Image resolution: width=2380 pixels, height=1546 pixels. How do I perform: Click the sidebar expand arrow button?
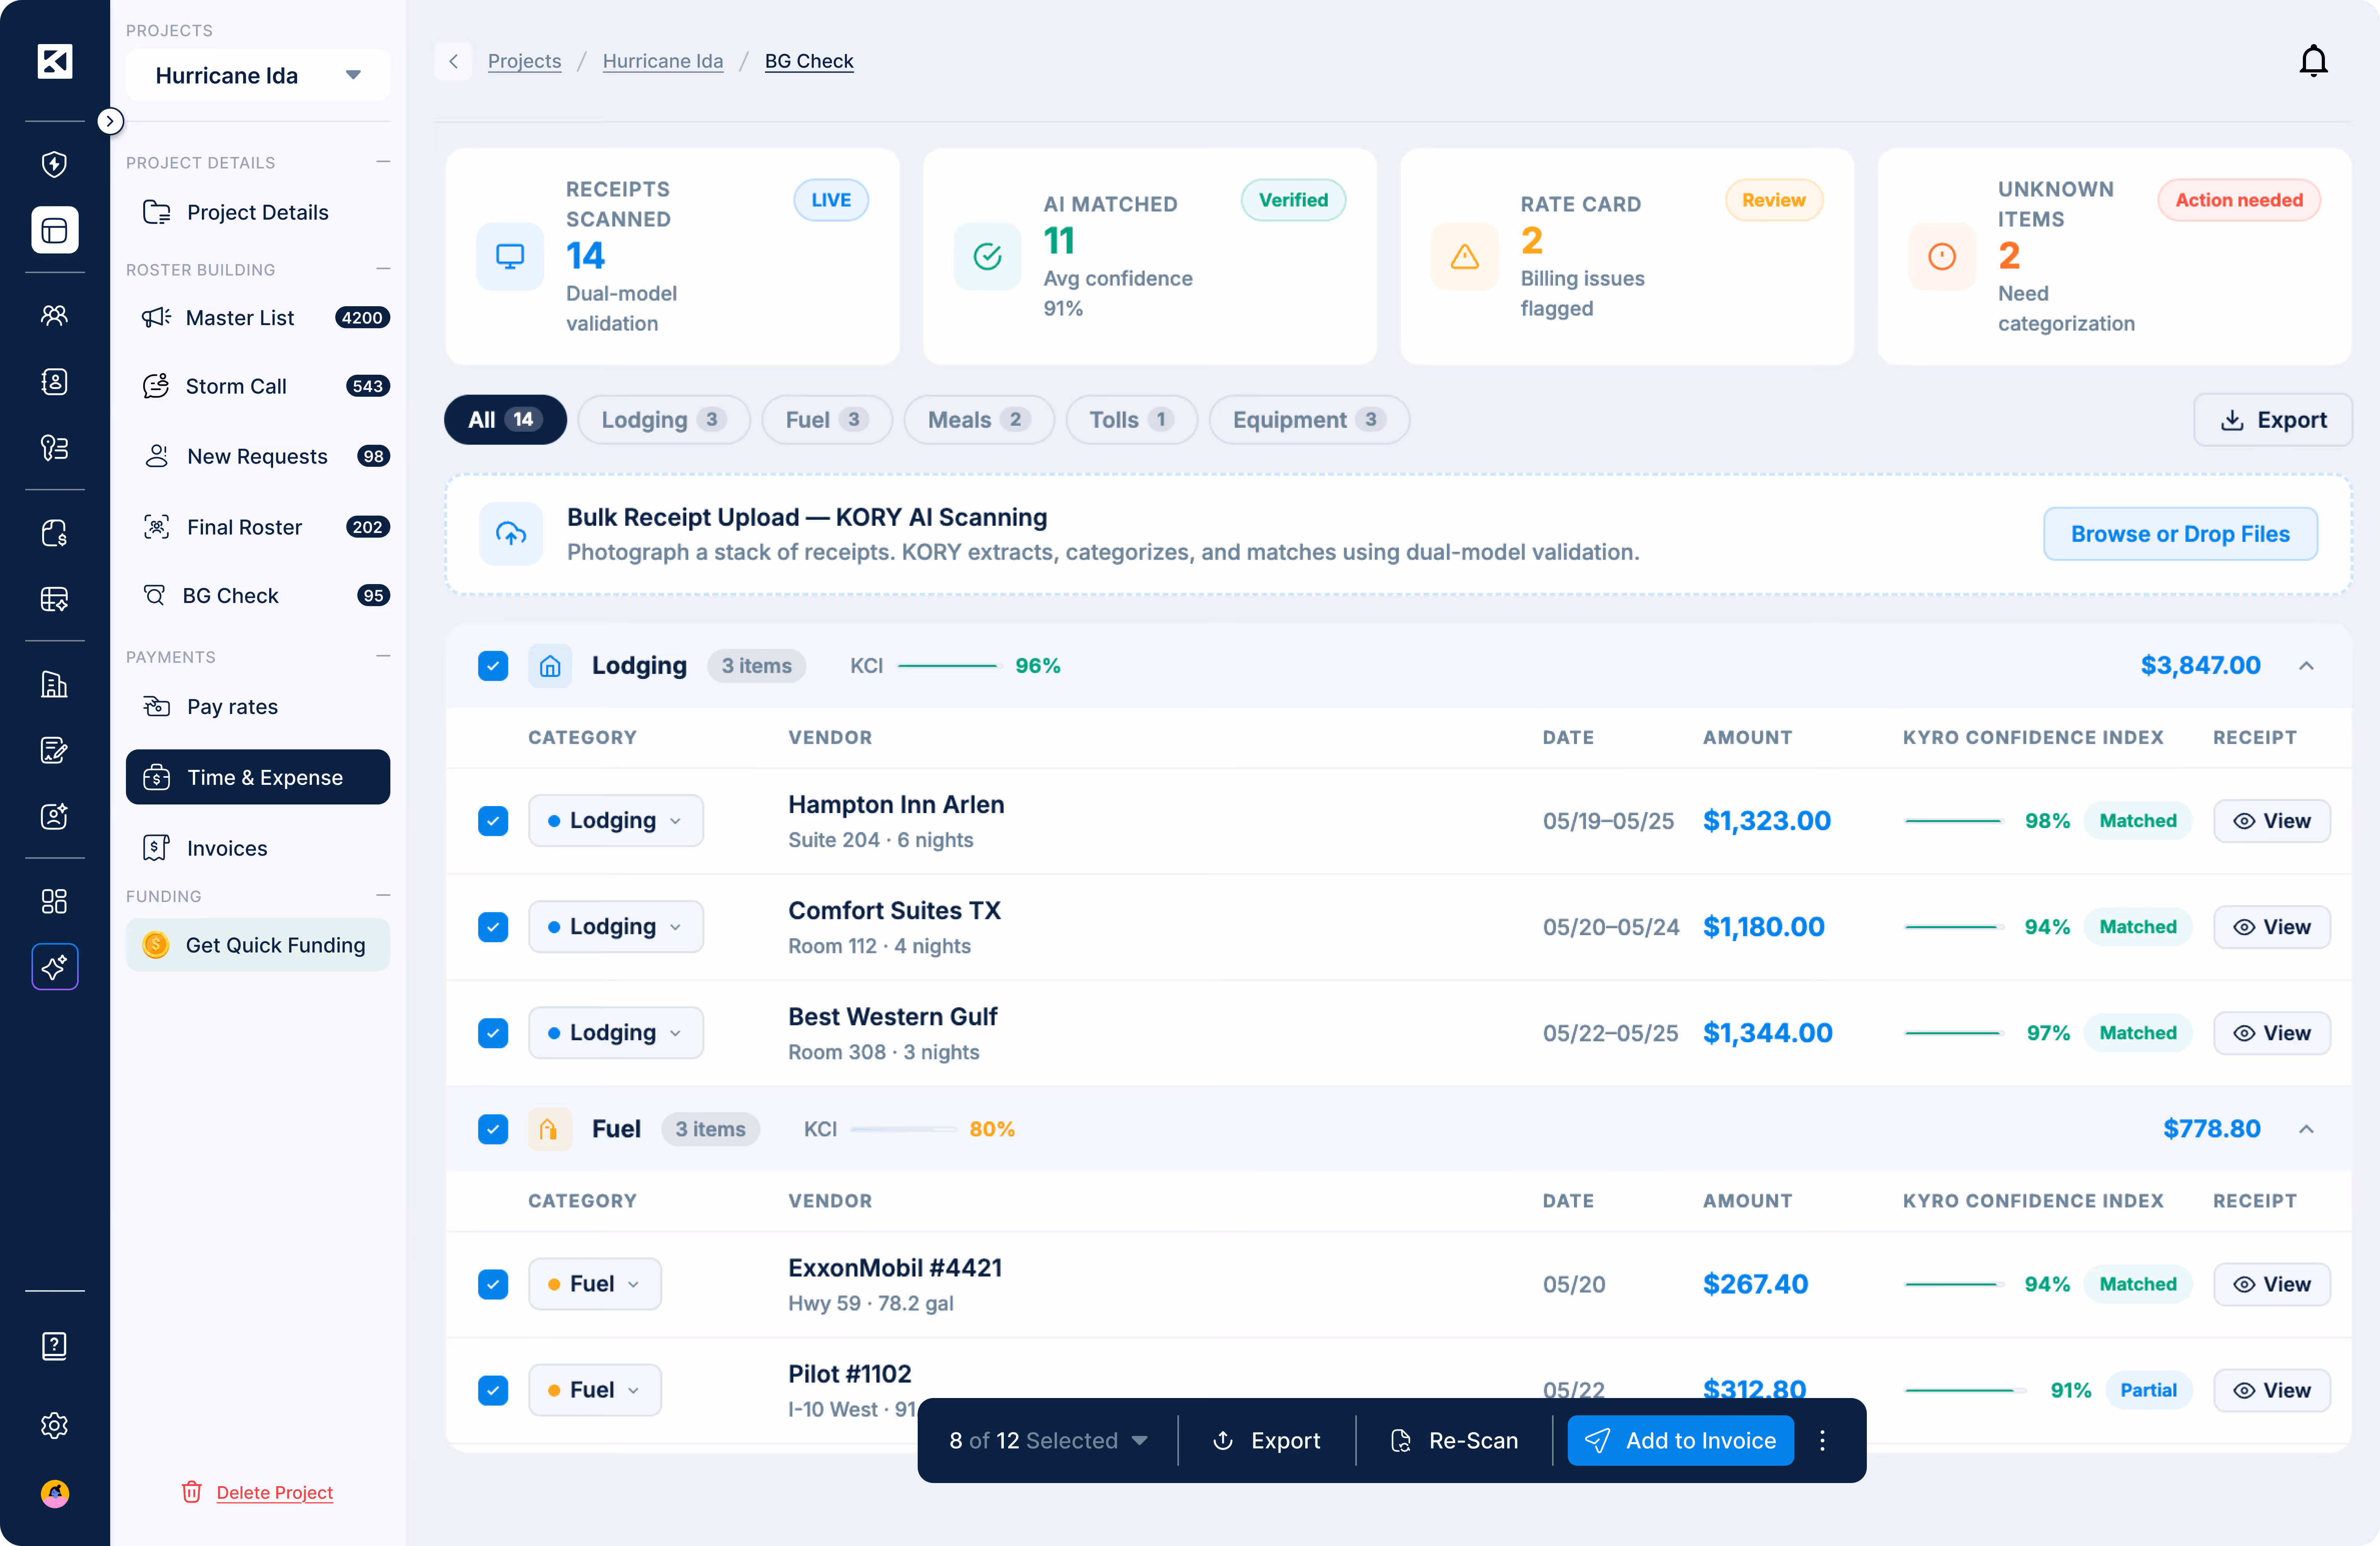110,121
